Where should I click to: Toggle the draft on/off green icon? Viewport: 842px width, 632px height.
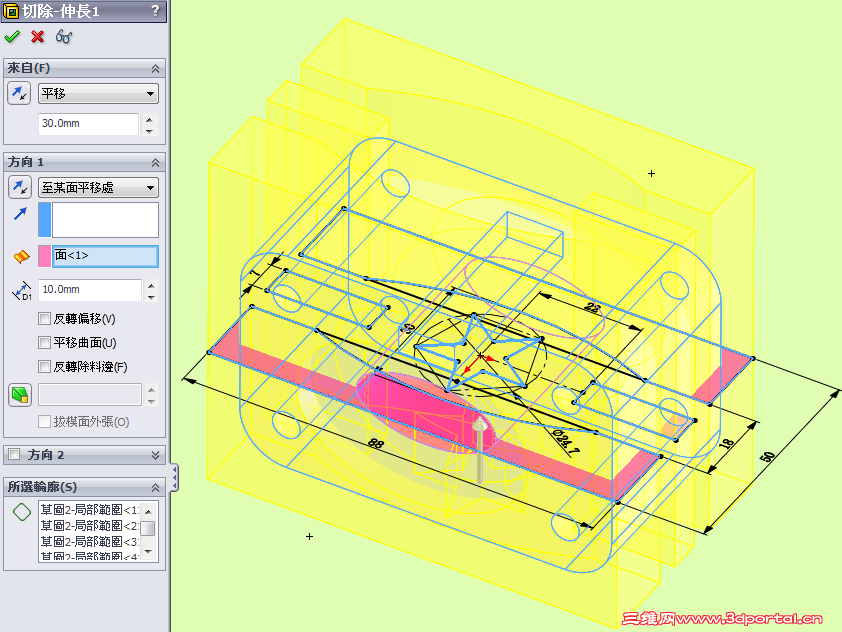20,395
